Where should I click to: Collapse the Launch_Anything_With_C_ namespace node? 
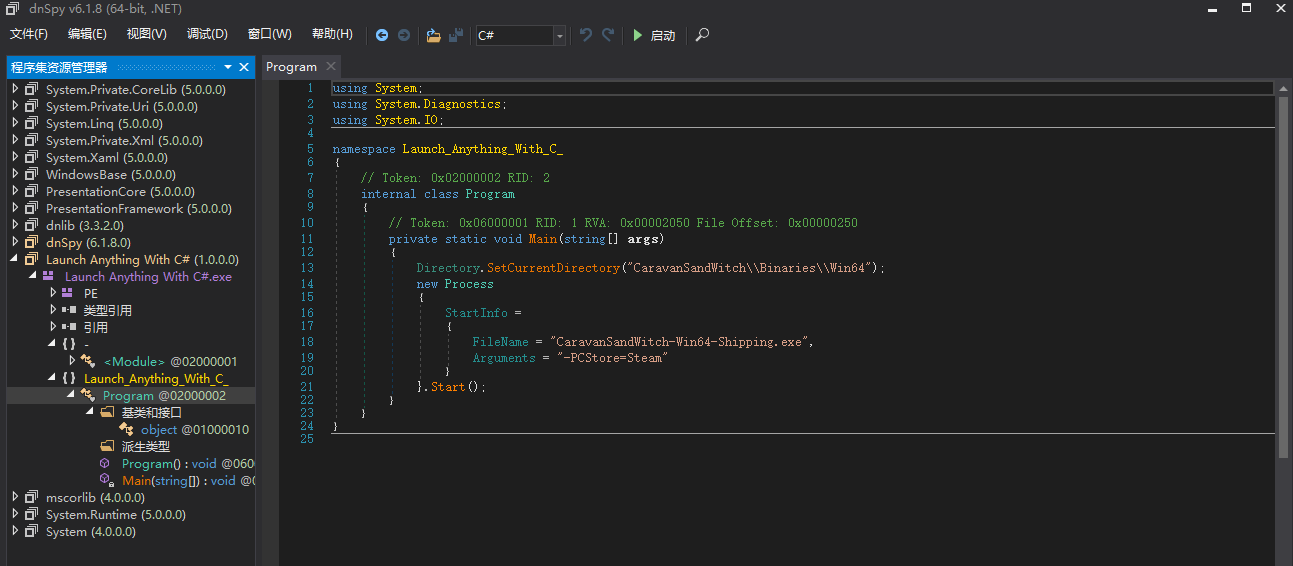pyautogui.click(x=53, y=378)
